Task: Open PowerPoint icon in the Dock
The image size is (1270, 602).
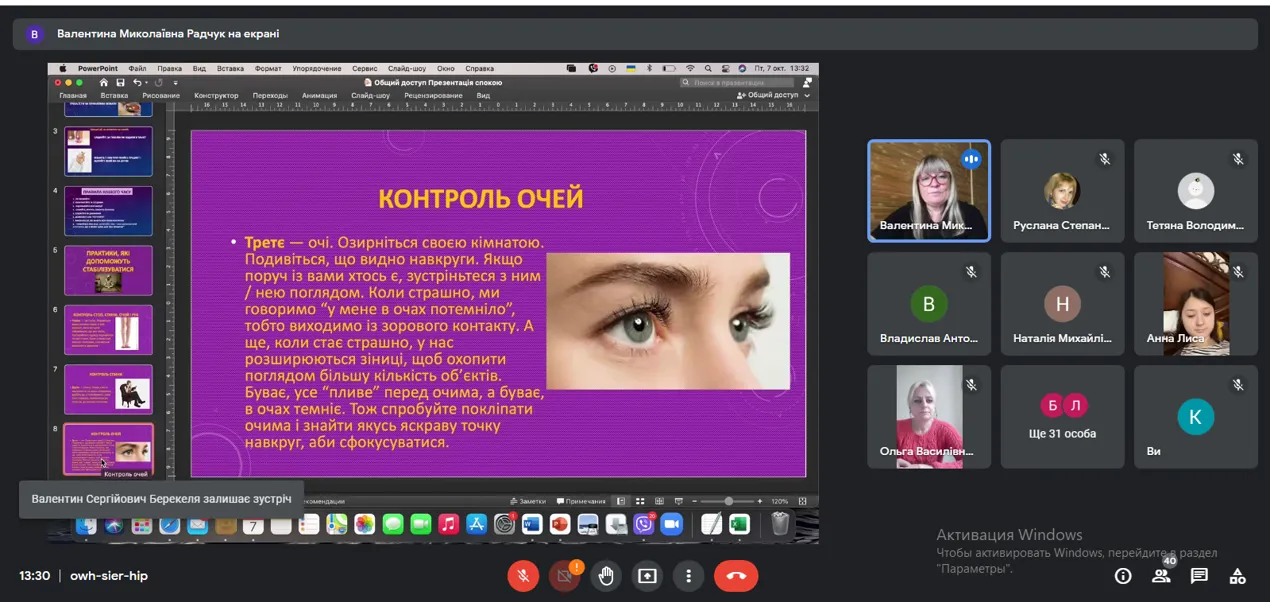Action: (560, 524)
